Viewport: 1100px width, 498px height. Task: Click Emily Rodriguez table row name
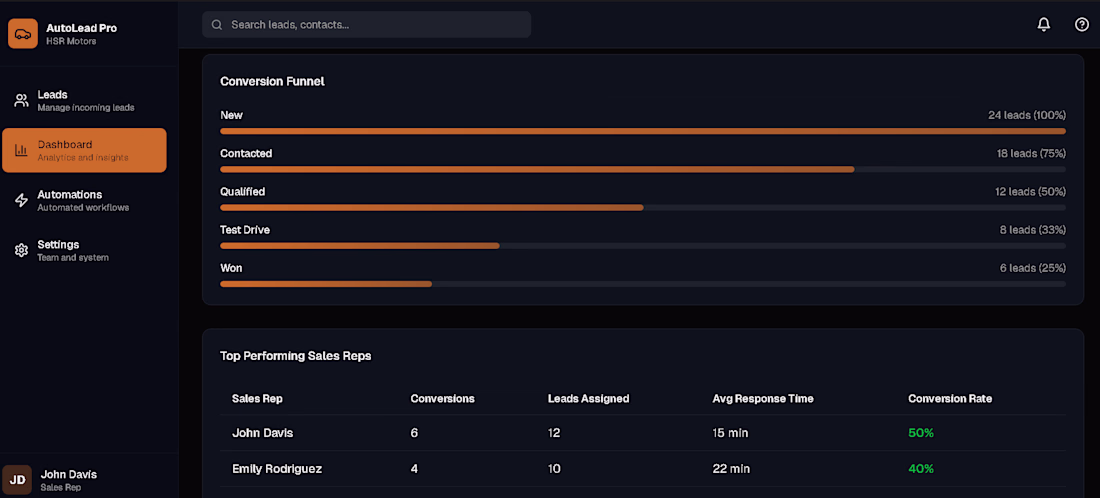pyautogui.click(x=277, y=468)
